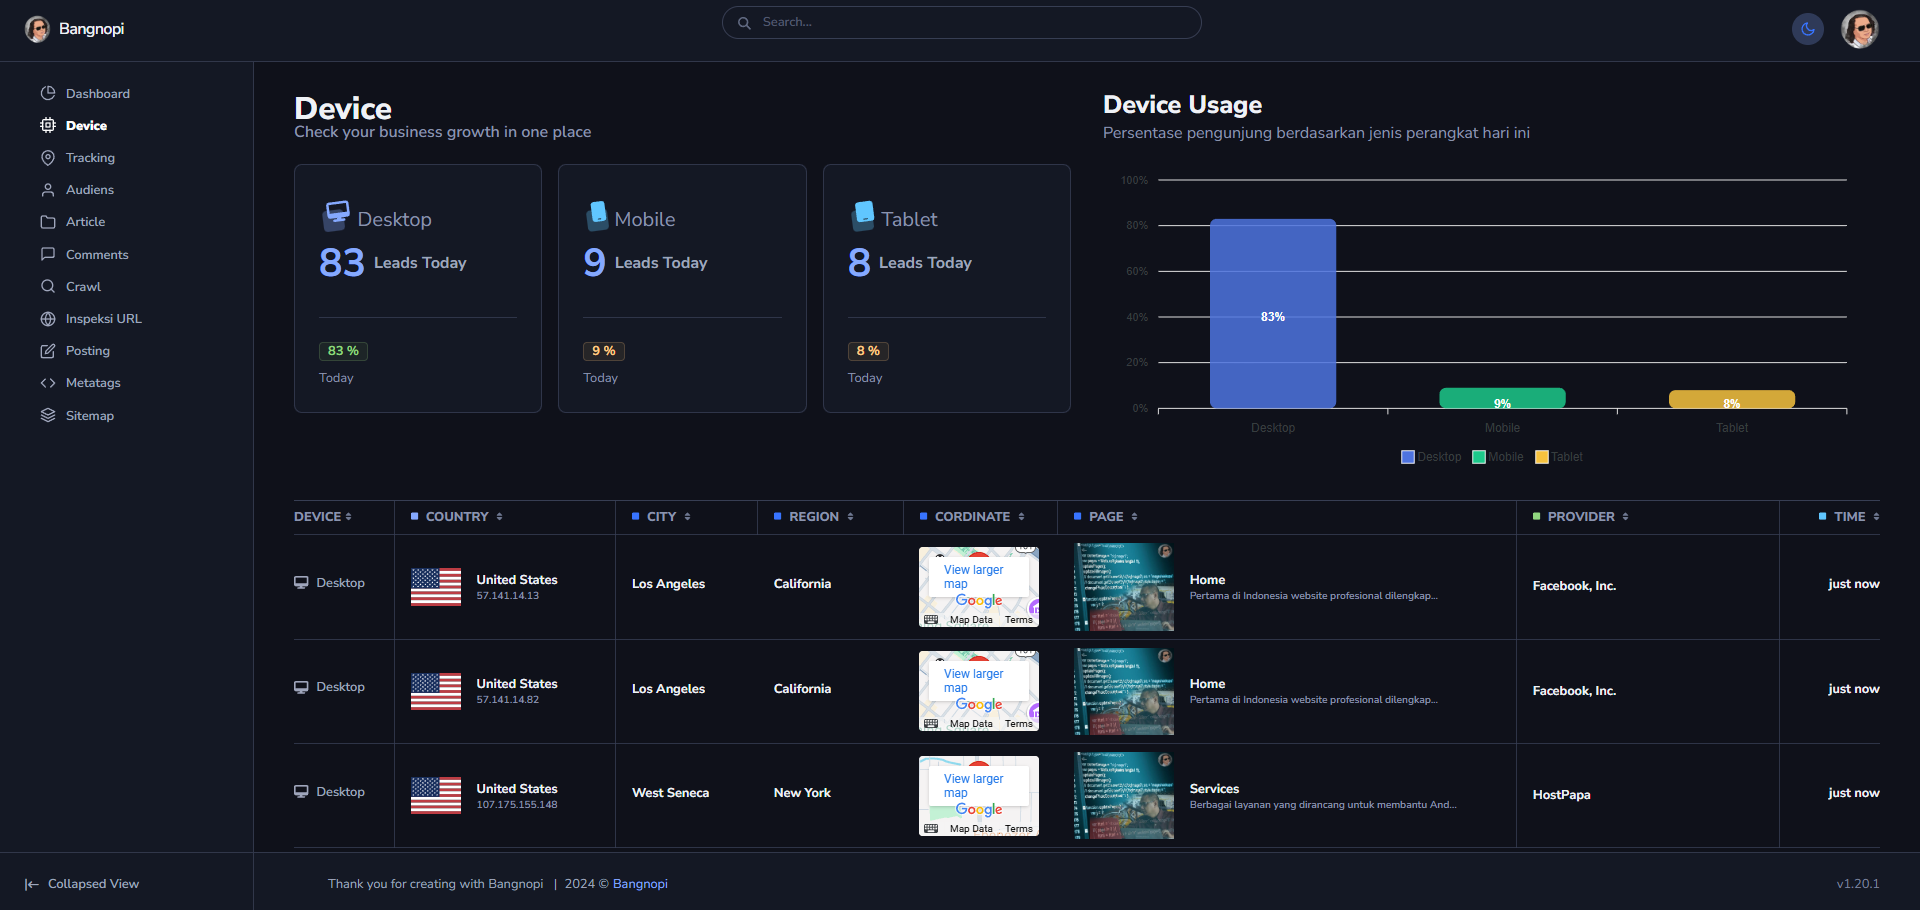This screenshot has height=910, width=1920.
Task: Open the Dashboard sidebar icon
Action: tap(48, 93)
